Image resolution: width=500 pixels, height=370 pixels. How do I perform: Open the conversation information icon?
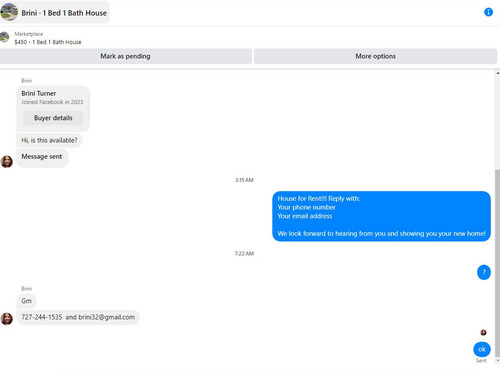[488, 12]
